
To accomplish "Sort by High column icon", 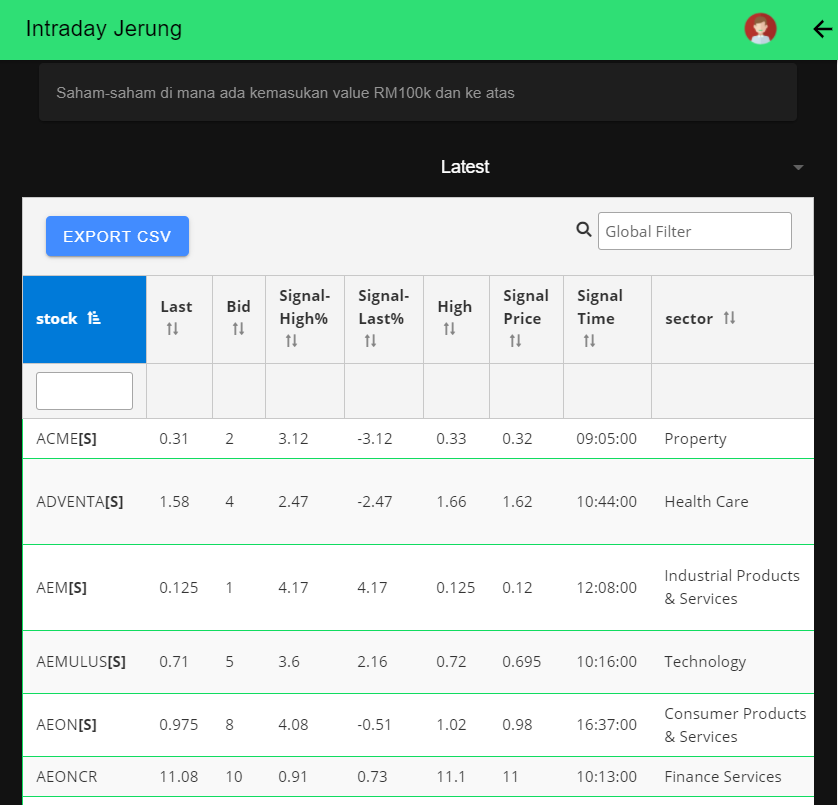I will [449, 329].
